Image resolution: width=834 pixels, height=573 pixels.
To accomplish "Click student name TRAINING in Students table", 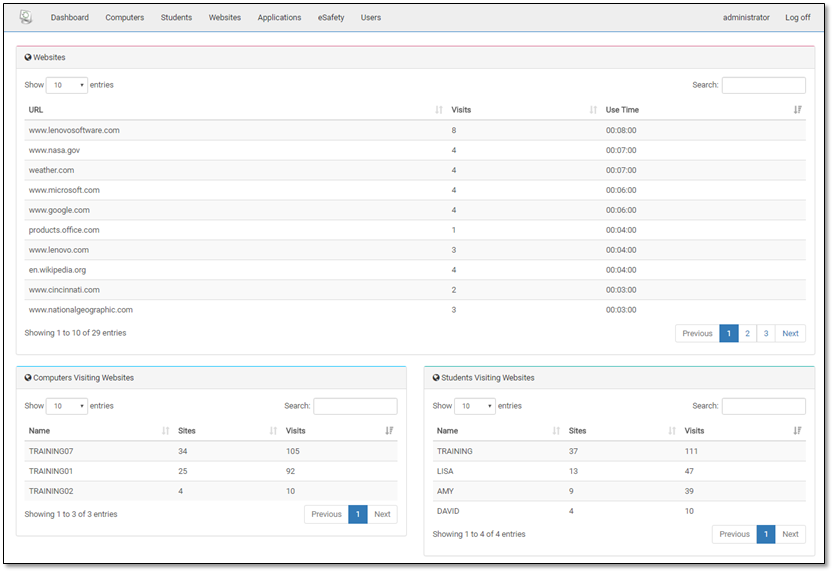I will [455, 451].
